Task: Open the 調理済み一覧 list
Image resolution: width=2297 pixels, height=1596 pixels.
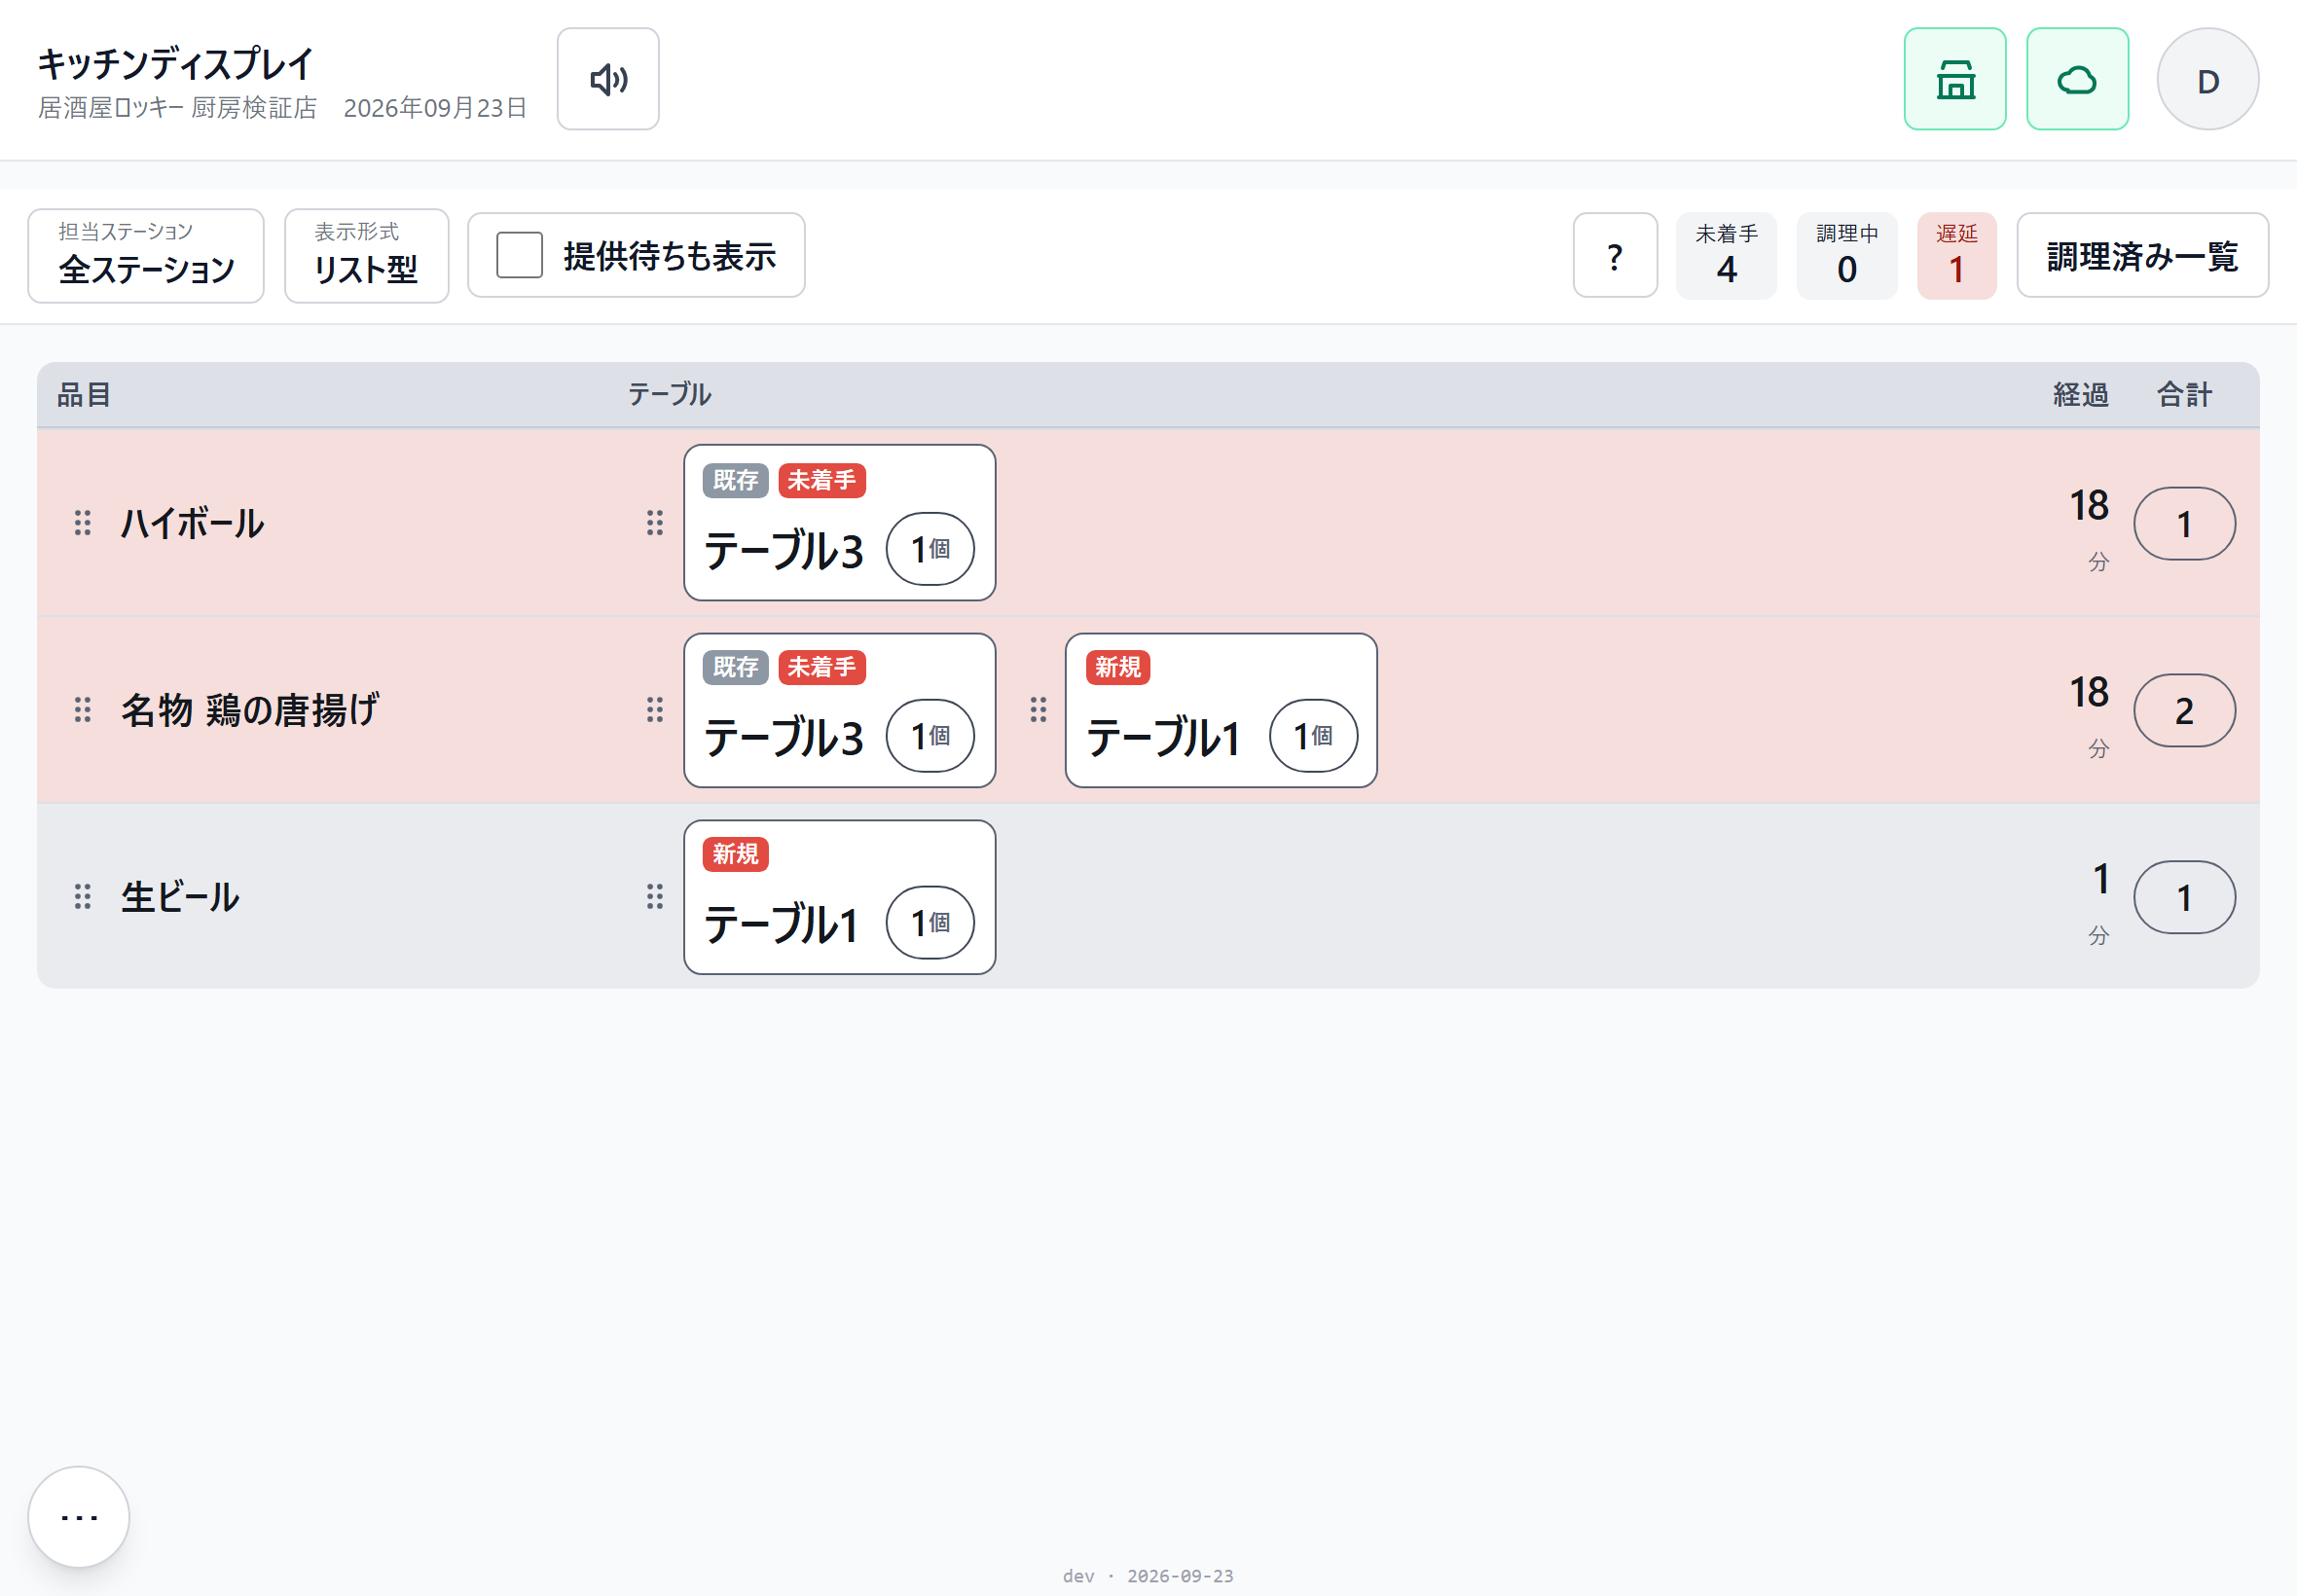Action: pos(2143,255)
